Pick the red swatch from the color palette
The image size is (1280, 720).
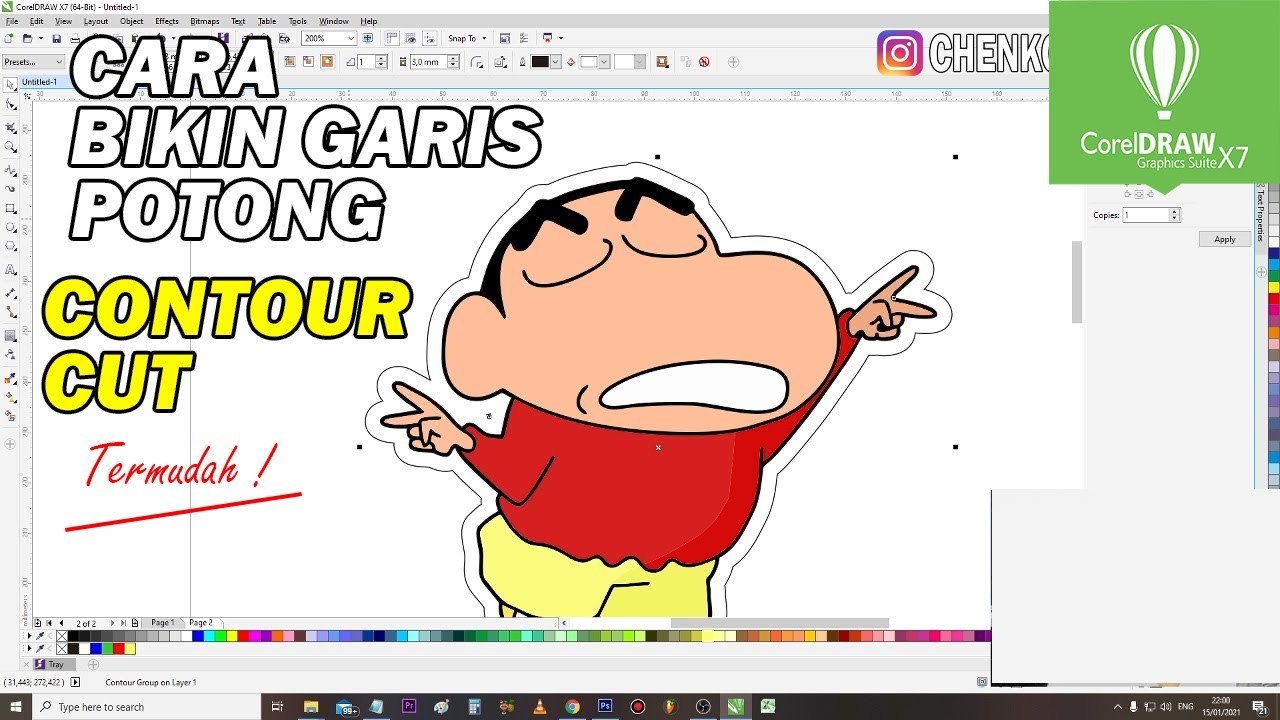pyautogui.click(x=243, y=634)
